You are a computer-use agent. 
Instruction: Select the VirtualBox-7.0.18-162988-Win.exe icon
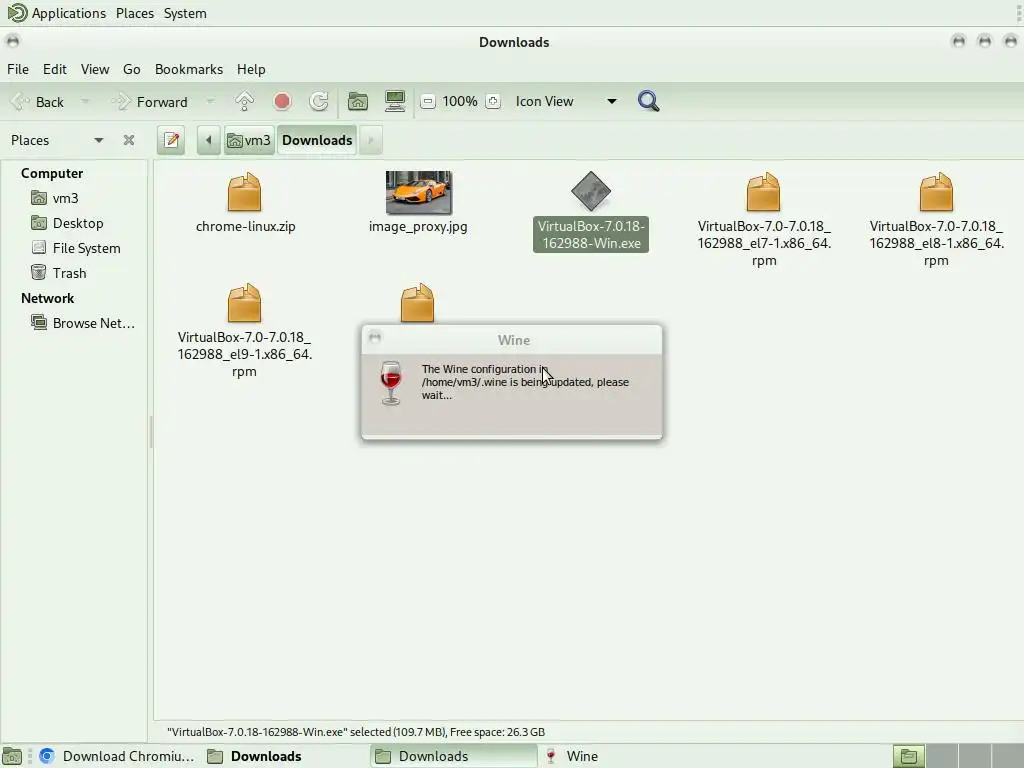pos(590,191)
